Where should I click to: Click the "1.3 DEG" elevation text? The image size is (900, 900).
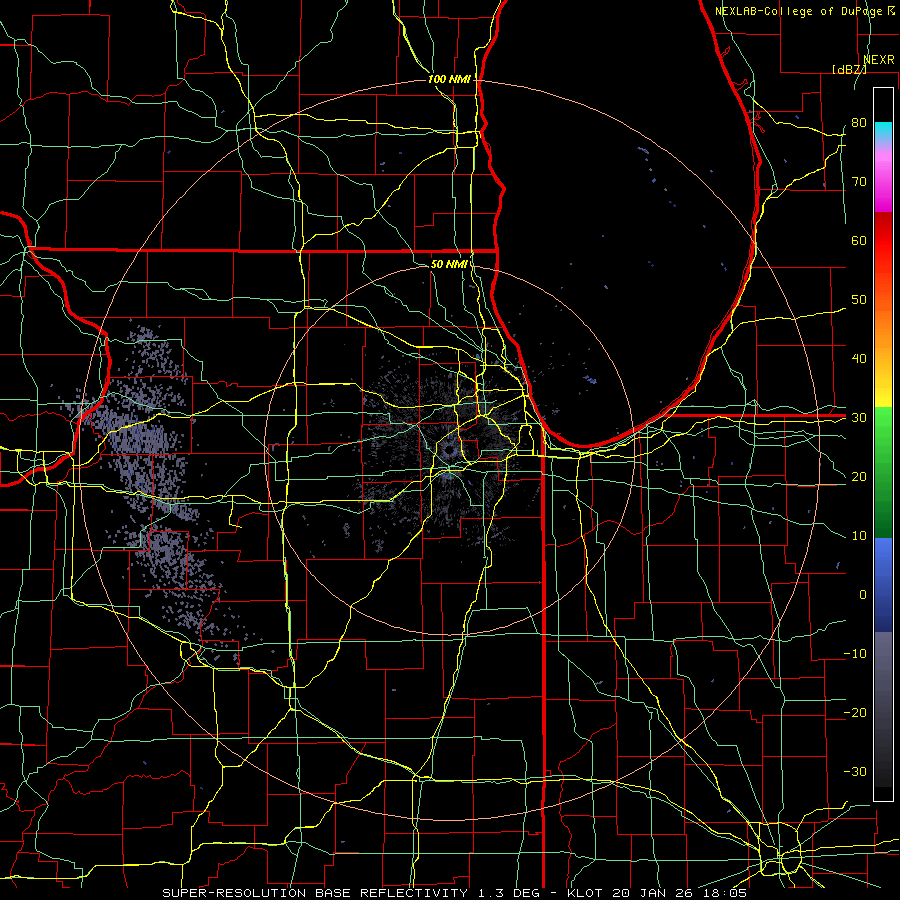point(508,893)
